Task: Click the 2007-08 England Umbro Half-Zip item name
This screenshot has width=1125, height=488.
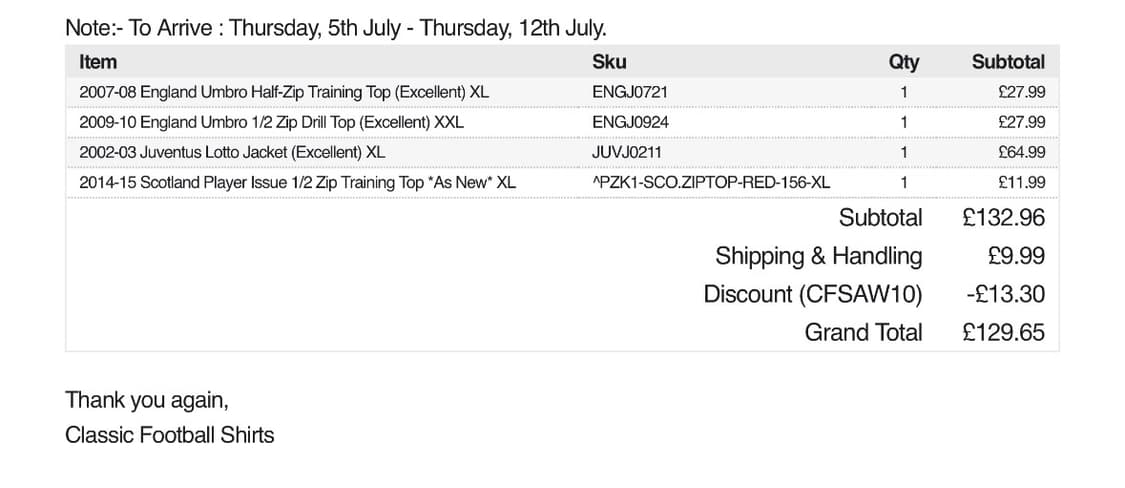Action: pos(284,92)
